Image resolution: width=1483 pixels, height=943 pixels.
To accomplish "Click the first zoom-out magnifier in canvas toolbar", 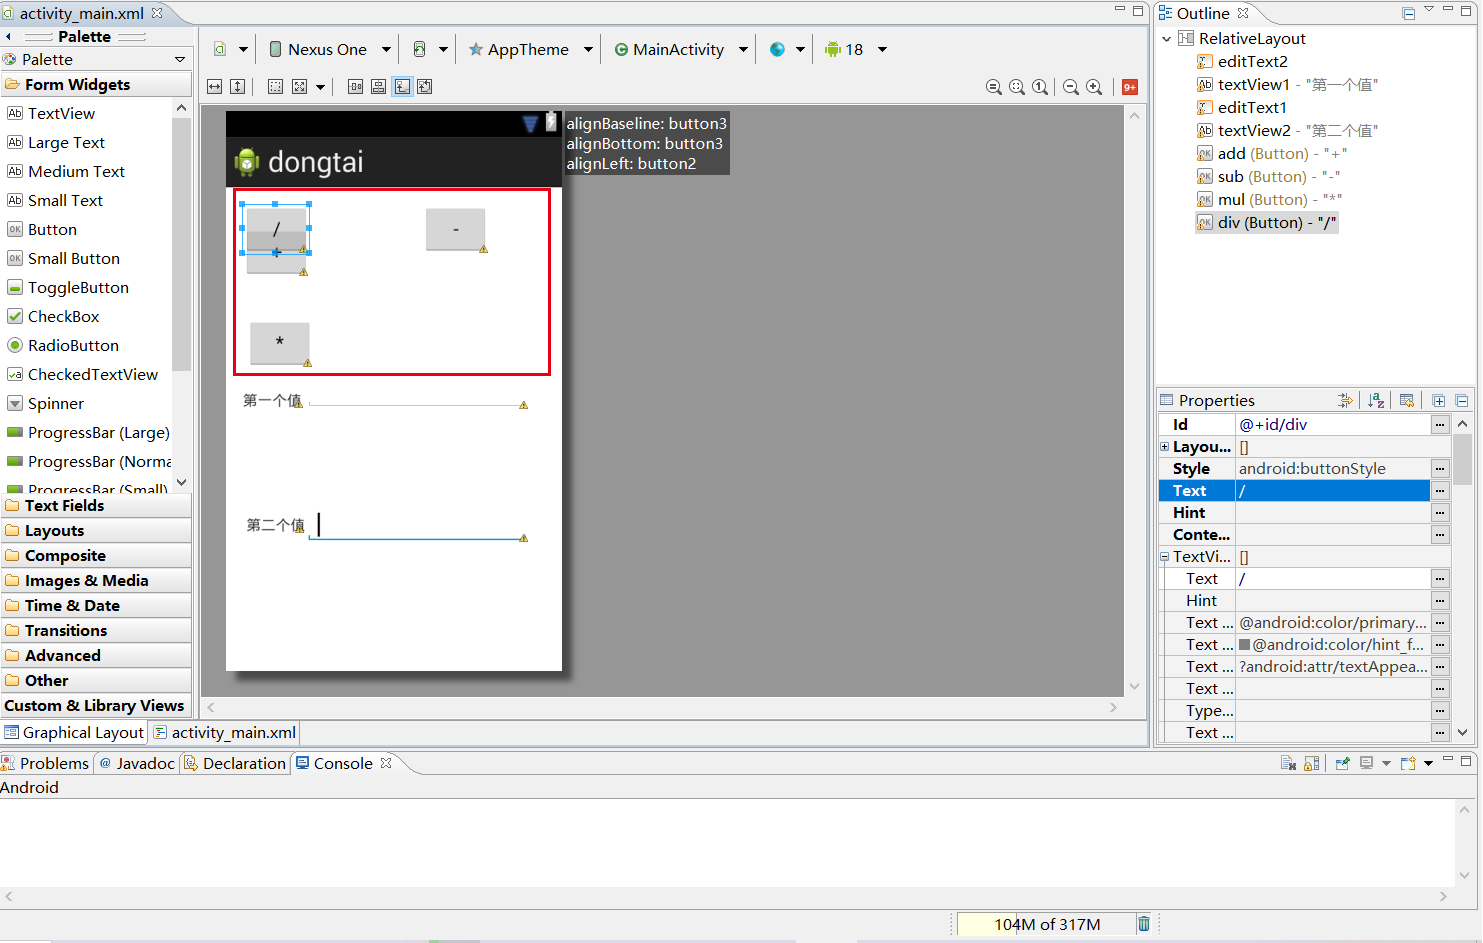I will [x=994, y=87].
